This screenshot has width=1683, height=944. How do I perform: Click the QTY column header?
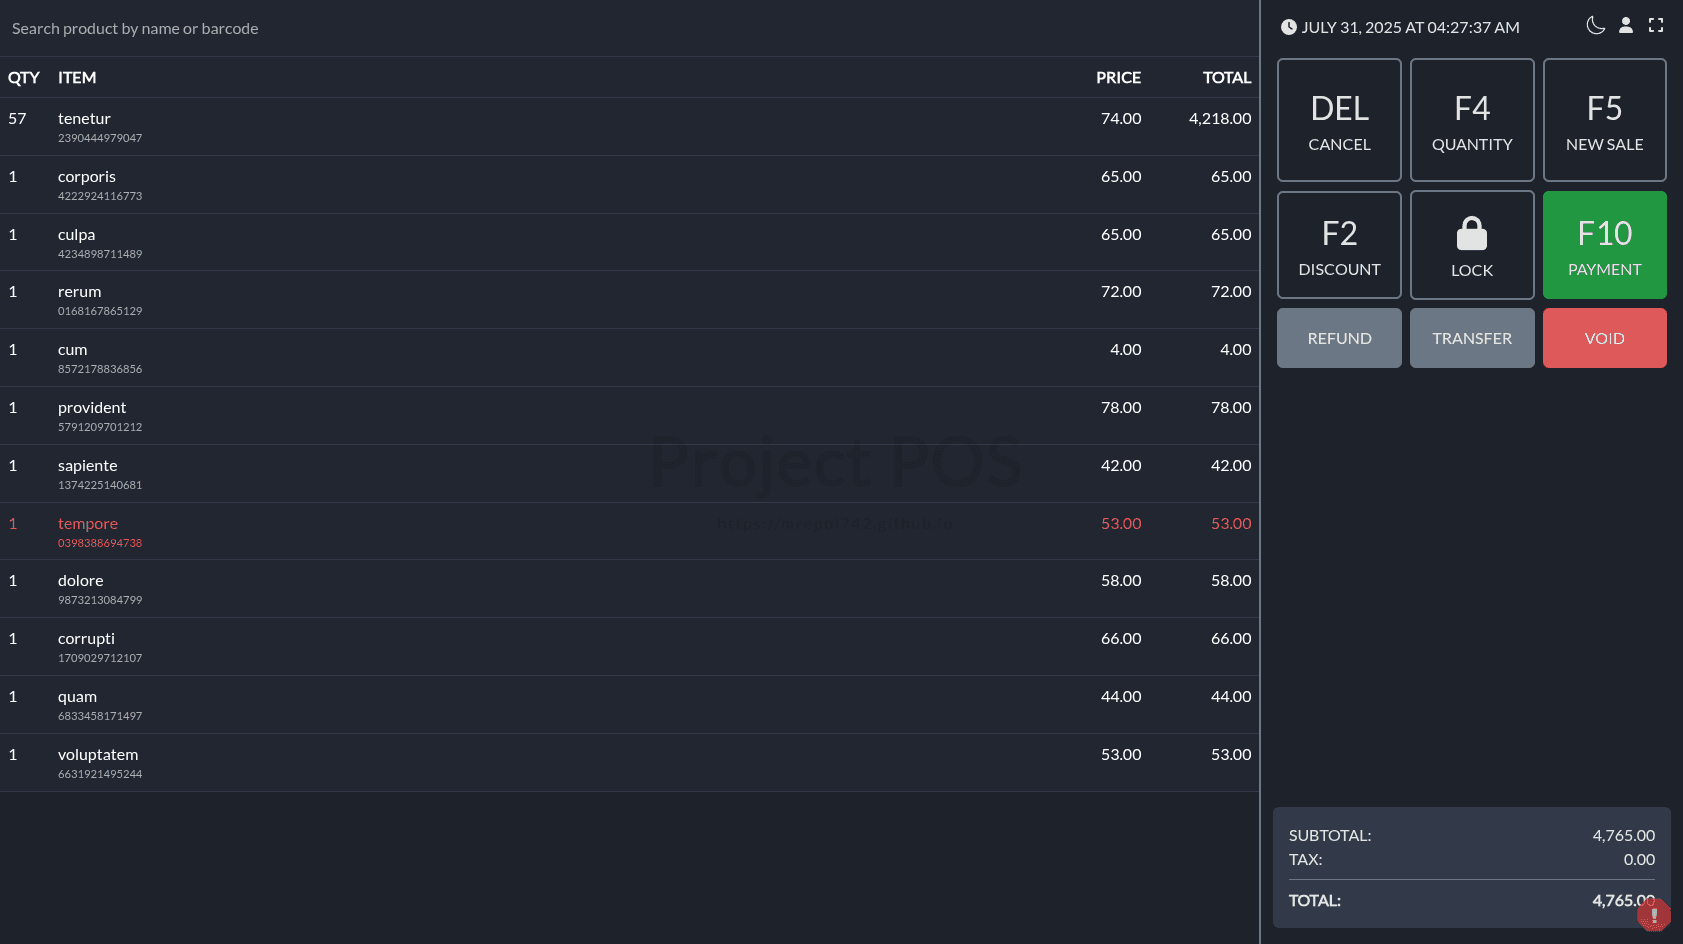tap(24, 78)
